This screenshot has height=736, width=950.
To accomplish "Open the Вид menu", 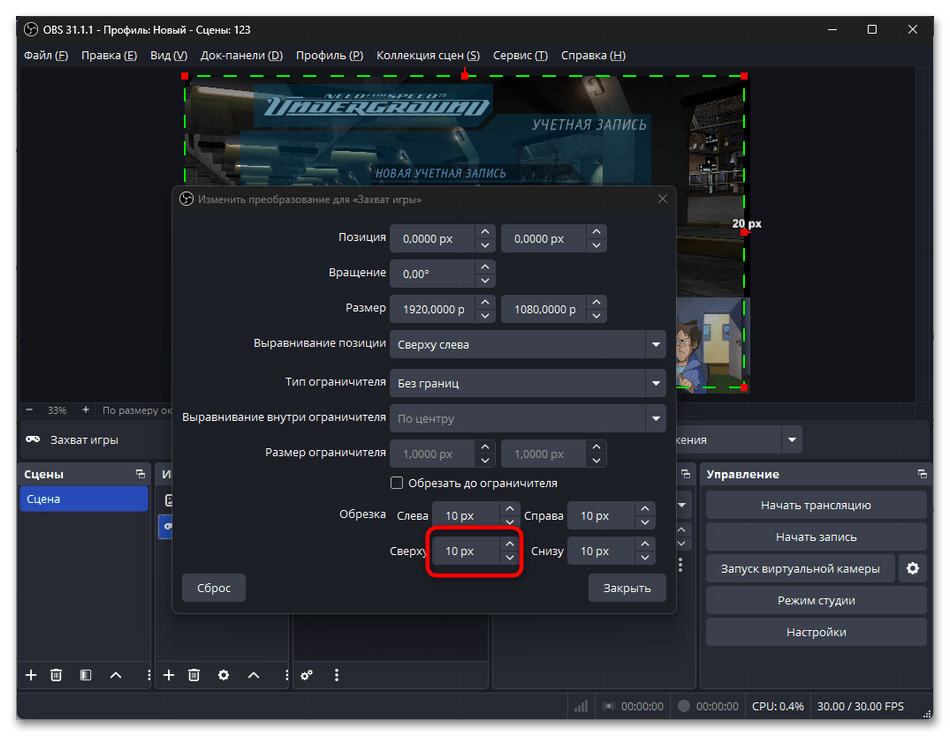I will pos(168,55).
